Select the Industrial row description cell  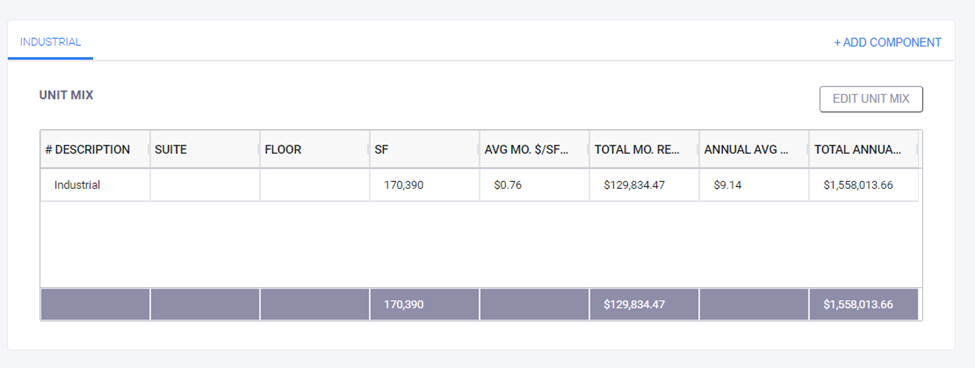[95, 185]
